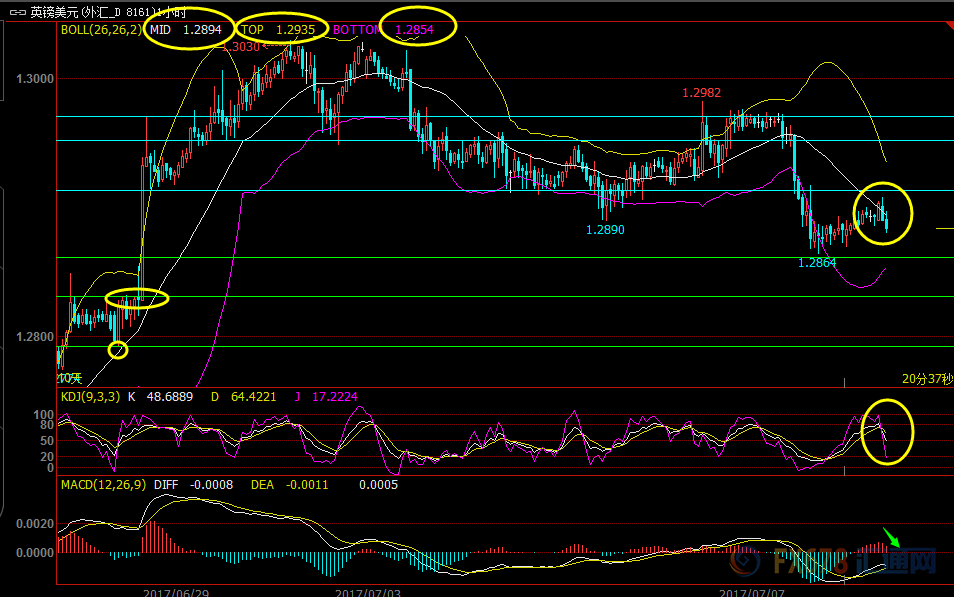Select the 1.2890 low price label
This screenshot has width=954, height=597.
605,229
